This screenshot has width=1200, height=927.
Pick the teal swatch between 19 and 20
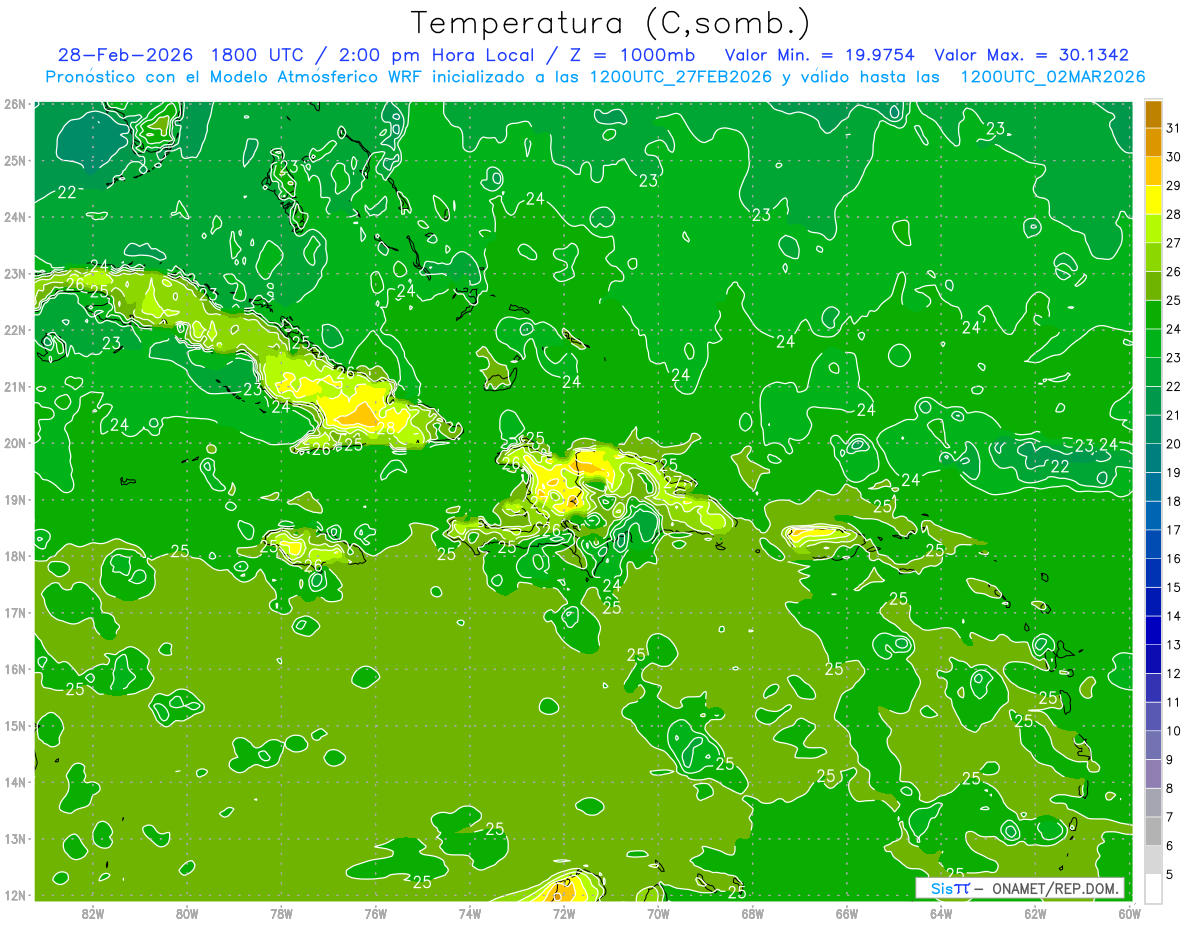click(x=1153, y=458)
